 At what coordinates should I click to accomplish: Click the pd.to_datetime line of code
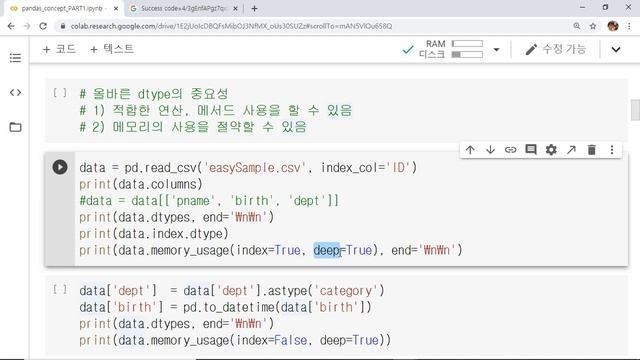[225, 307]
